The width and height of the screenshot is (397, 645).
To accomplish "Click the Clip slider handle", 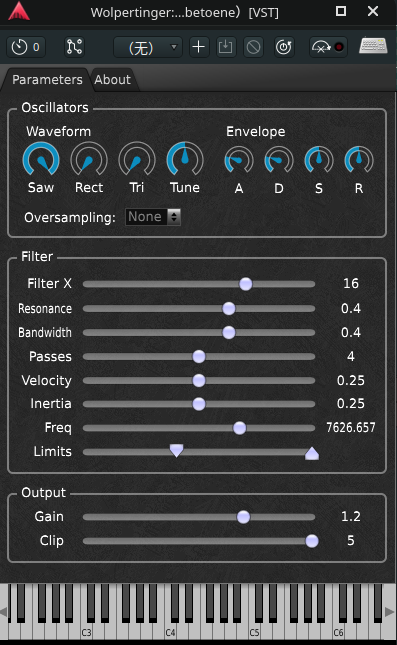I will pos(312,541).
